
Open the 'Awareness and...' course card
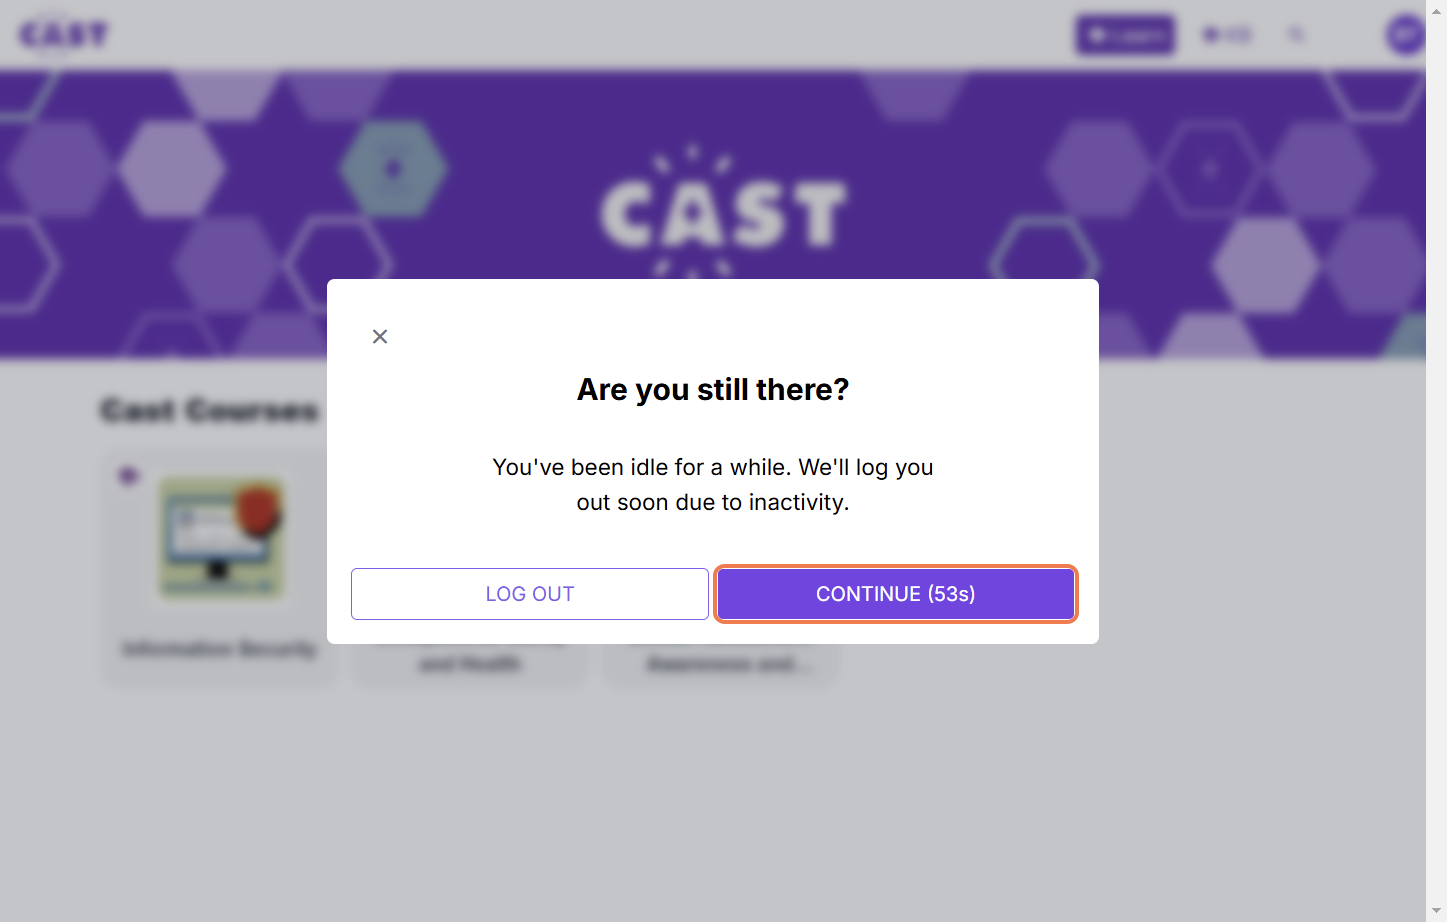pos(720,663)
